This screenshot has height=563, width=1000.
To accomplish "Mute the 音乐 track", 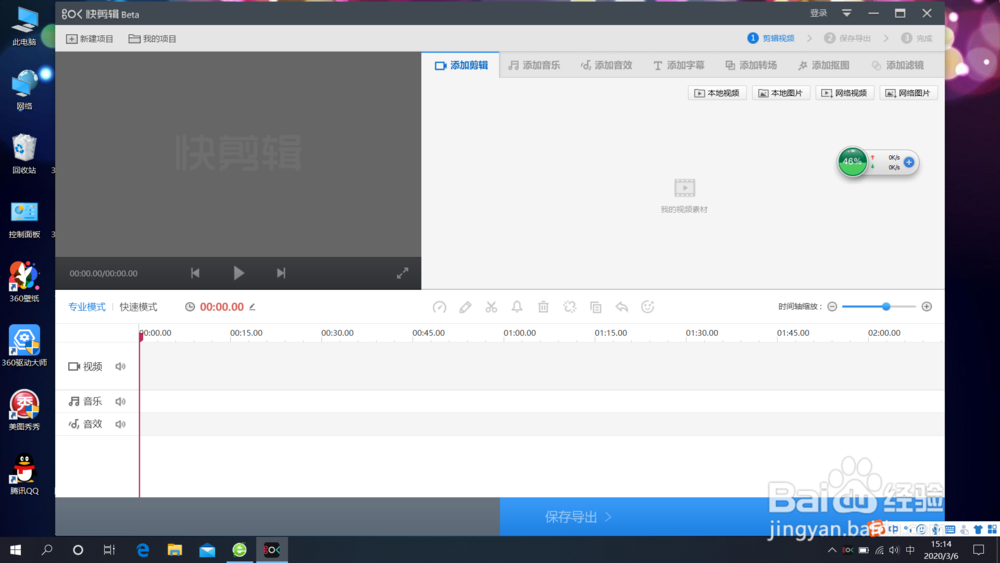I will click(121, 402).
